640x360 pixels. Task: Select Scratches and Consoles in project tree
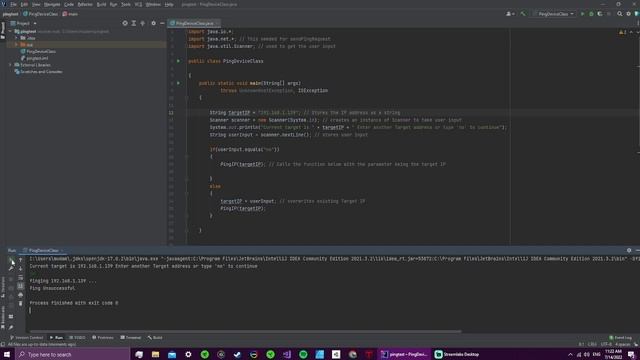[38, 72]
